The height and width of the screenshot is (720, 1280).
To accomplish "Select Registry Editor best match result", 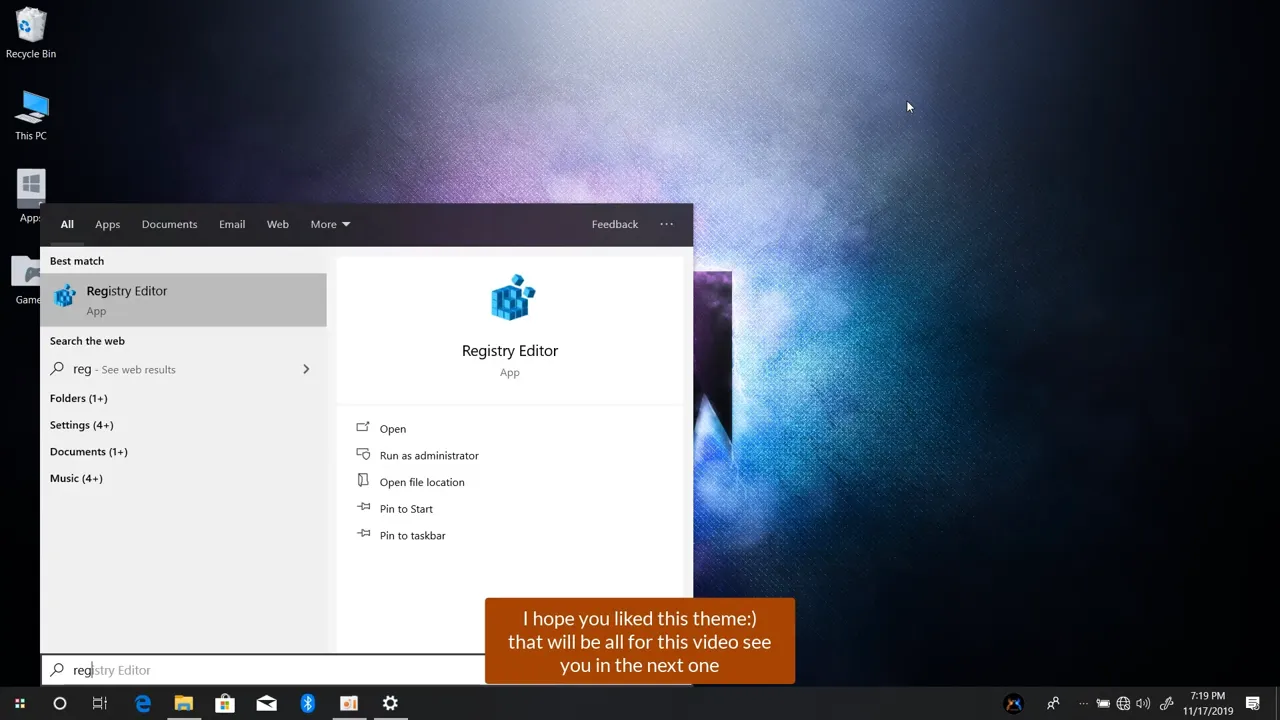I will [183, 300].
